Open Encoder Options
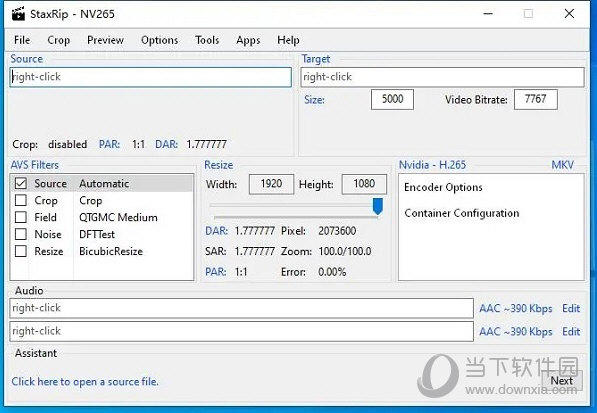 (x=443, y=187)
